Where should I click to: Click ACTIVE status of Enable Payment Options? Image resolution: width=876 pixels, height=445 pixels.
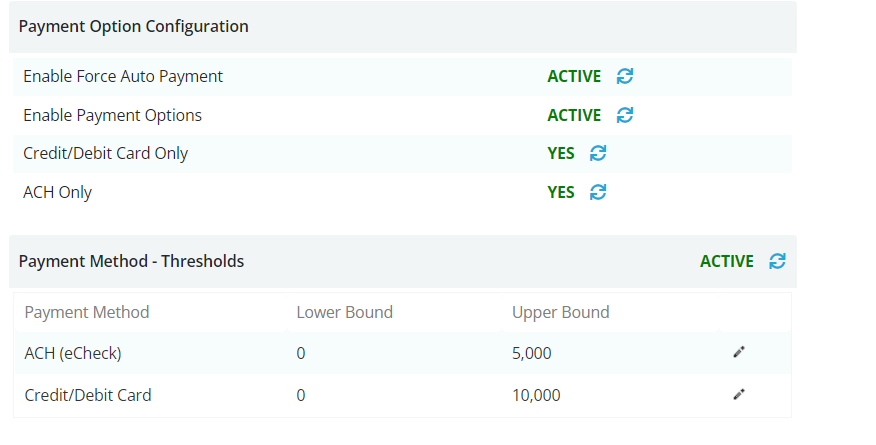pos(574,116)
